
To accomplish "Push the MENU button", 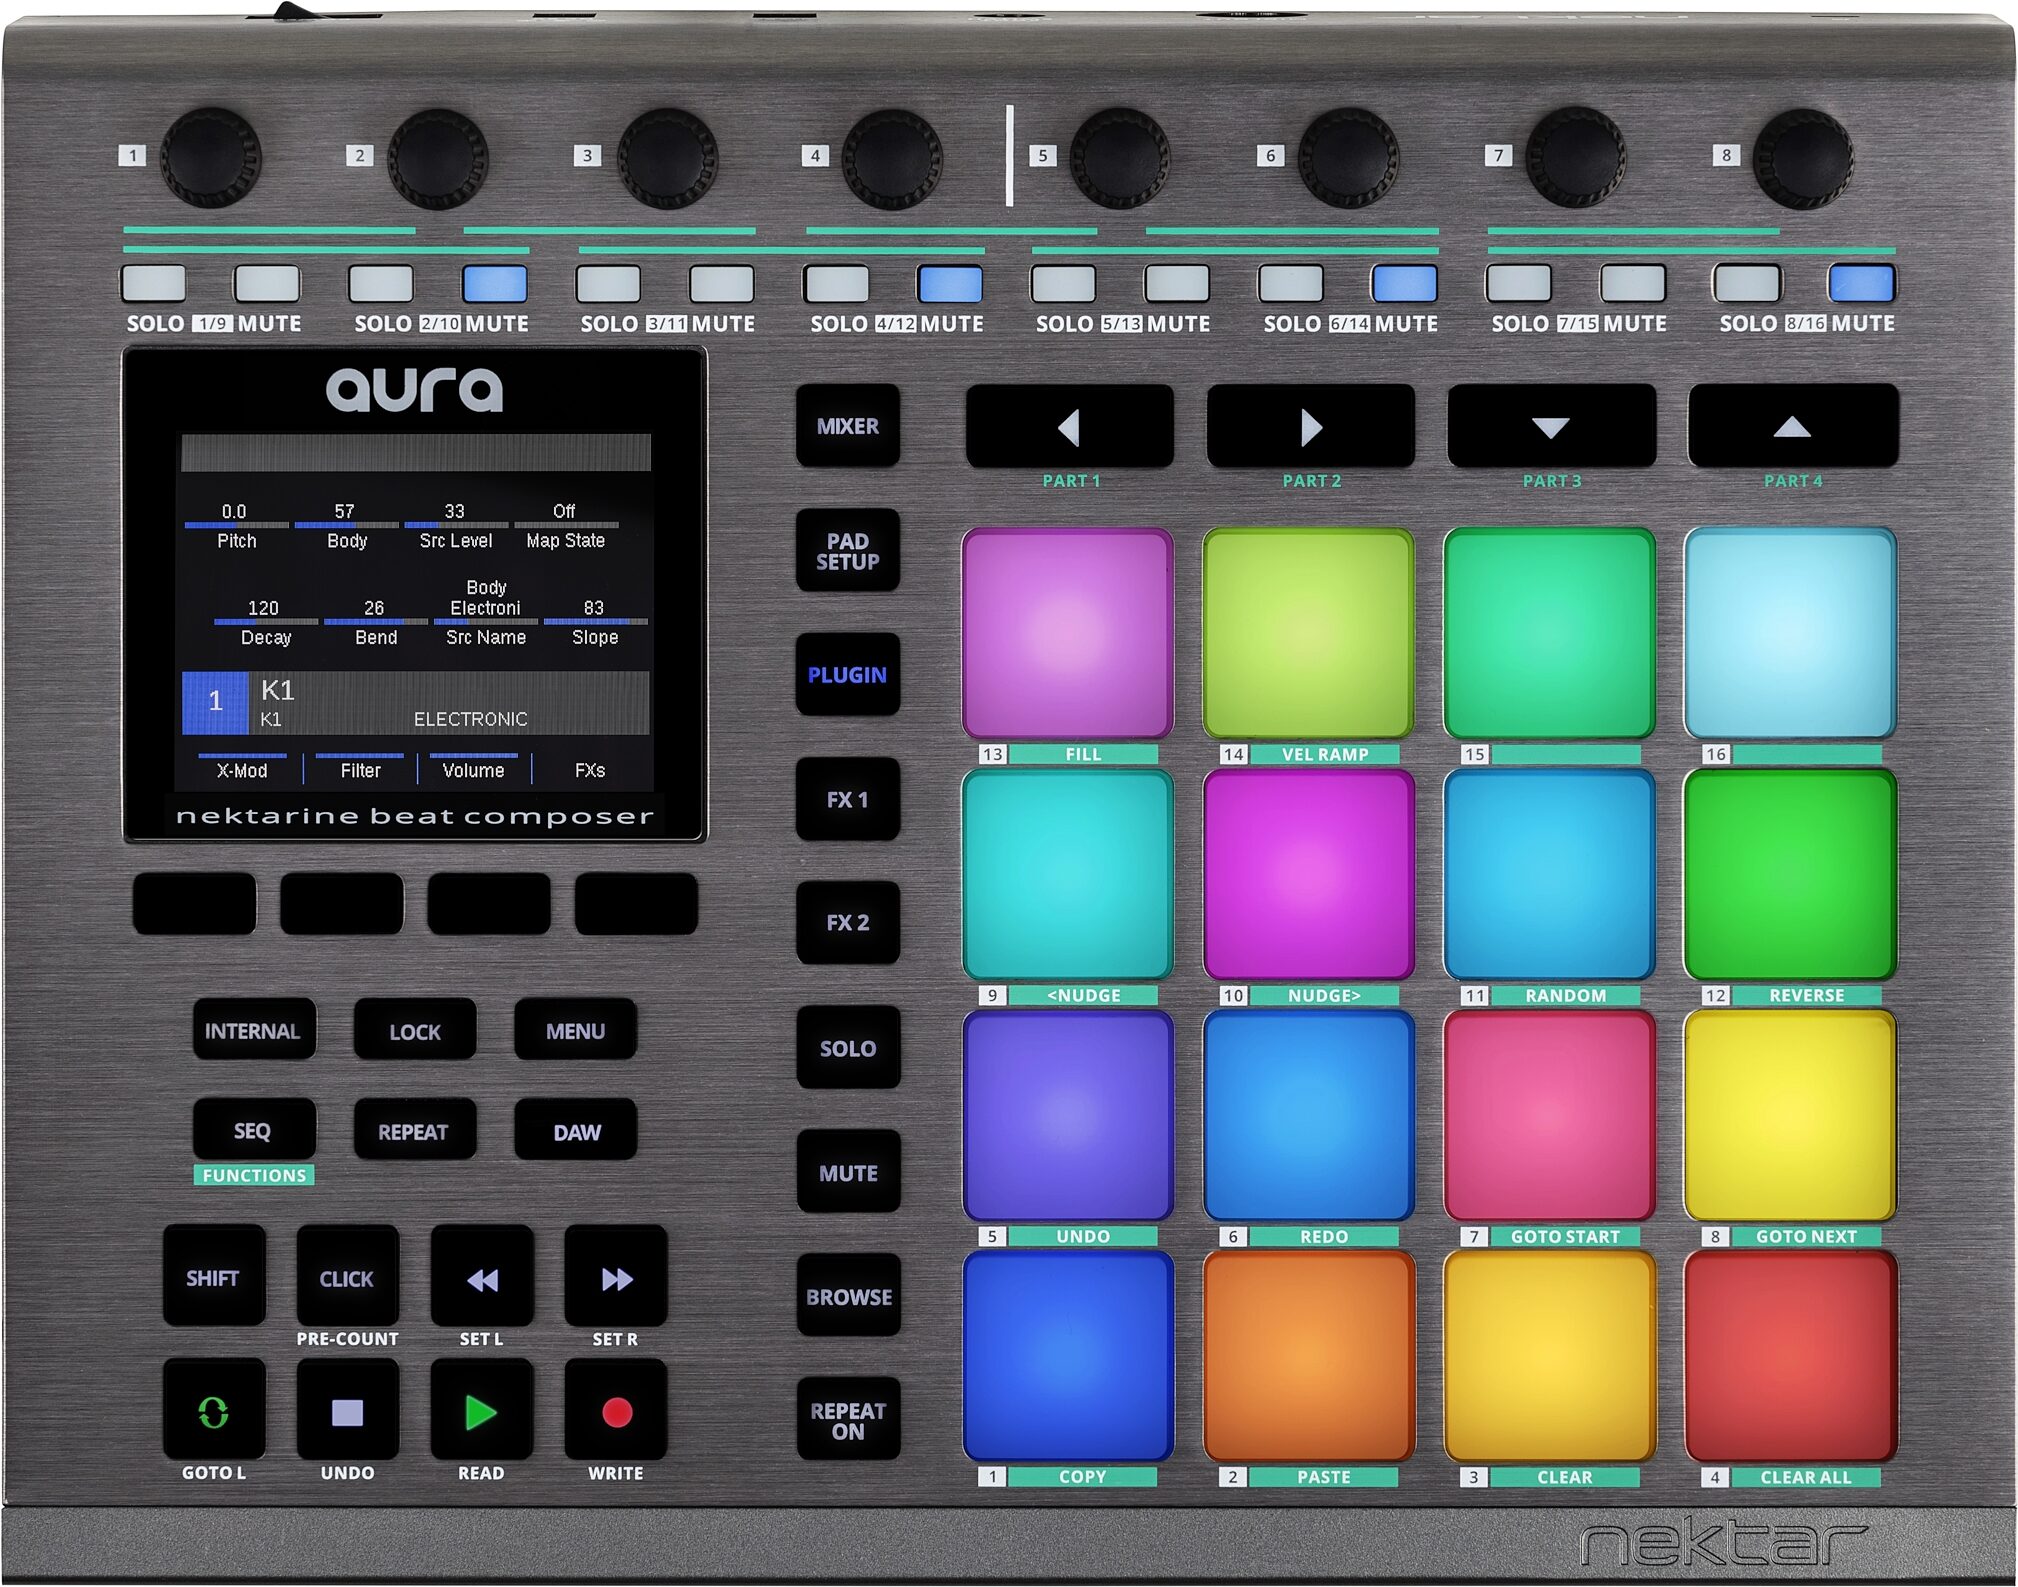I will 576,1030.
